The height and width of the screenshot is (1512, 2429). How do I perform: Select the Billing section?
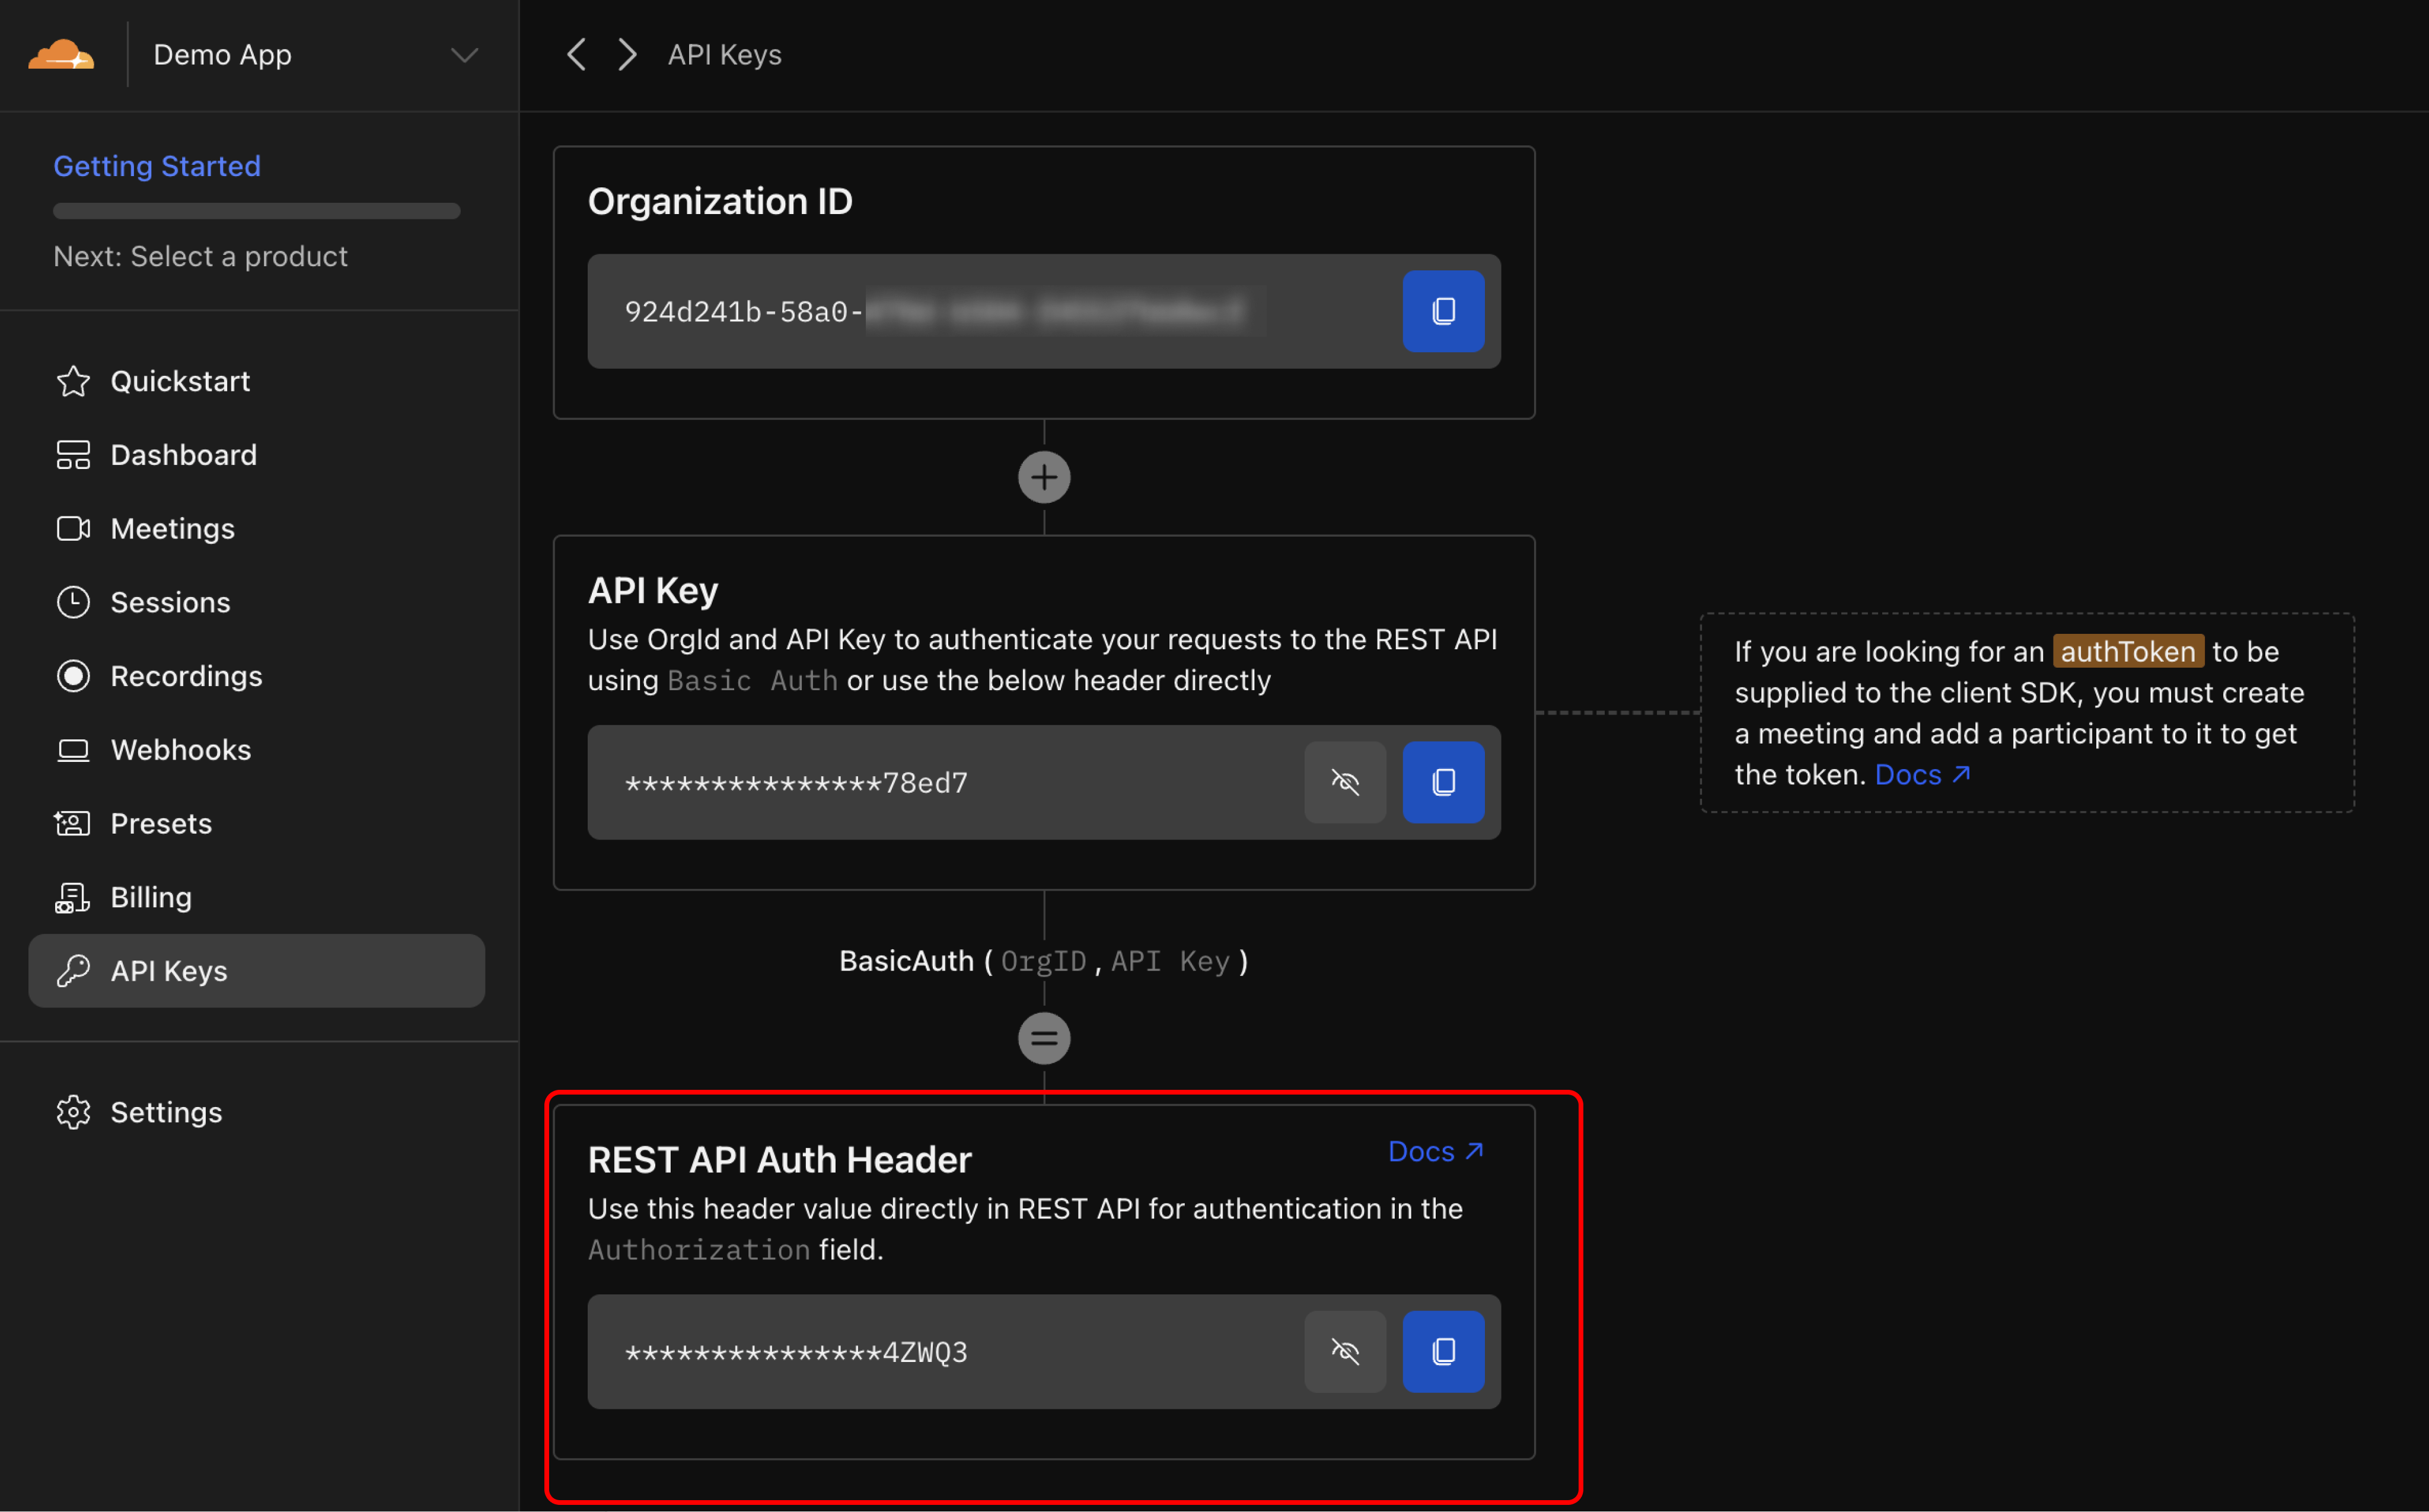(150, 897)
